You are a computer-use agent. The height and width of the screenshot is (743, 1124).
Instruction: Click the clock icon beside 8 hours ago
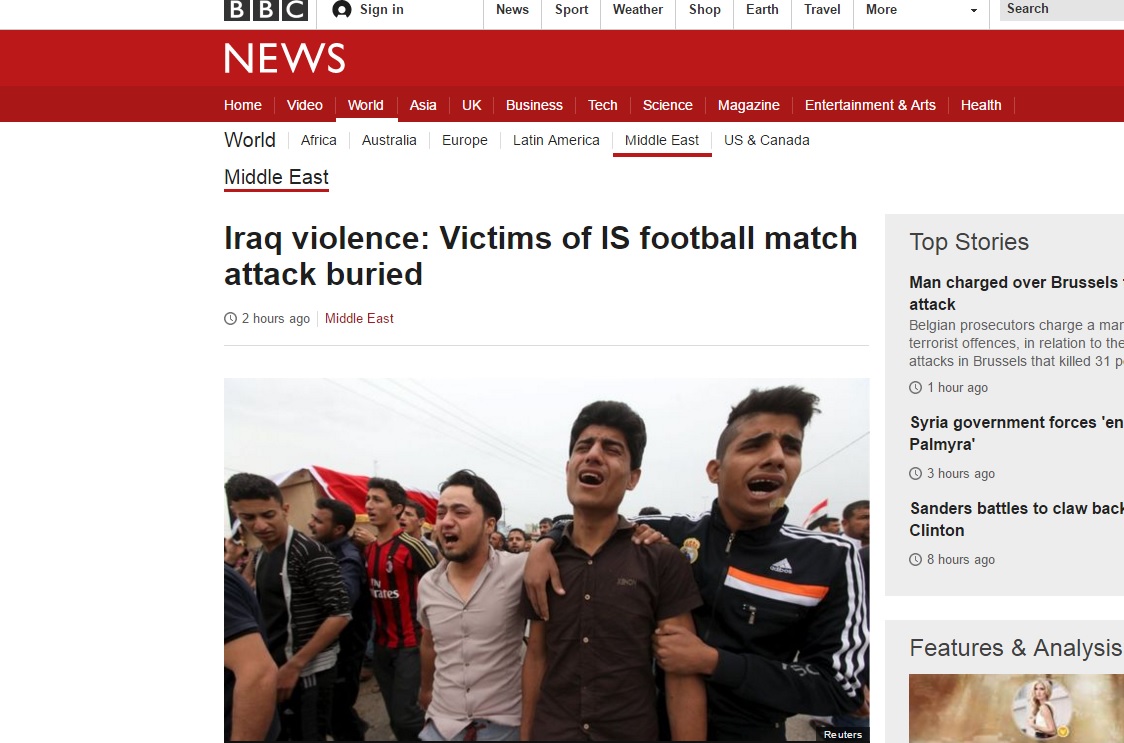(915, 560)
